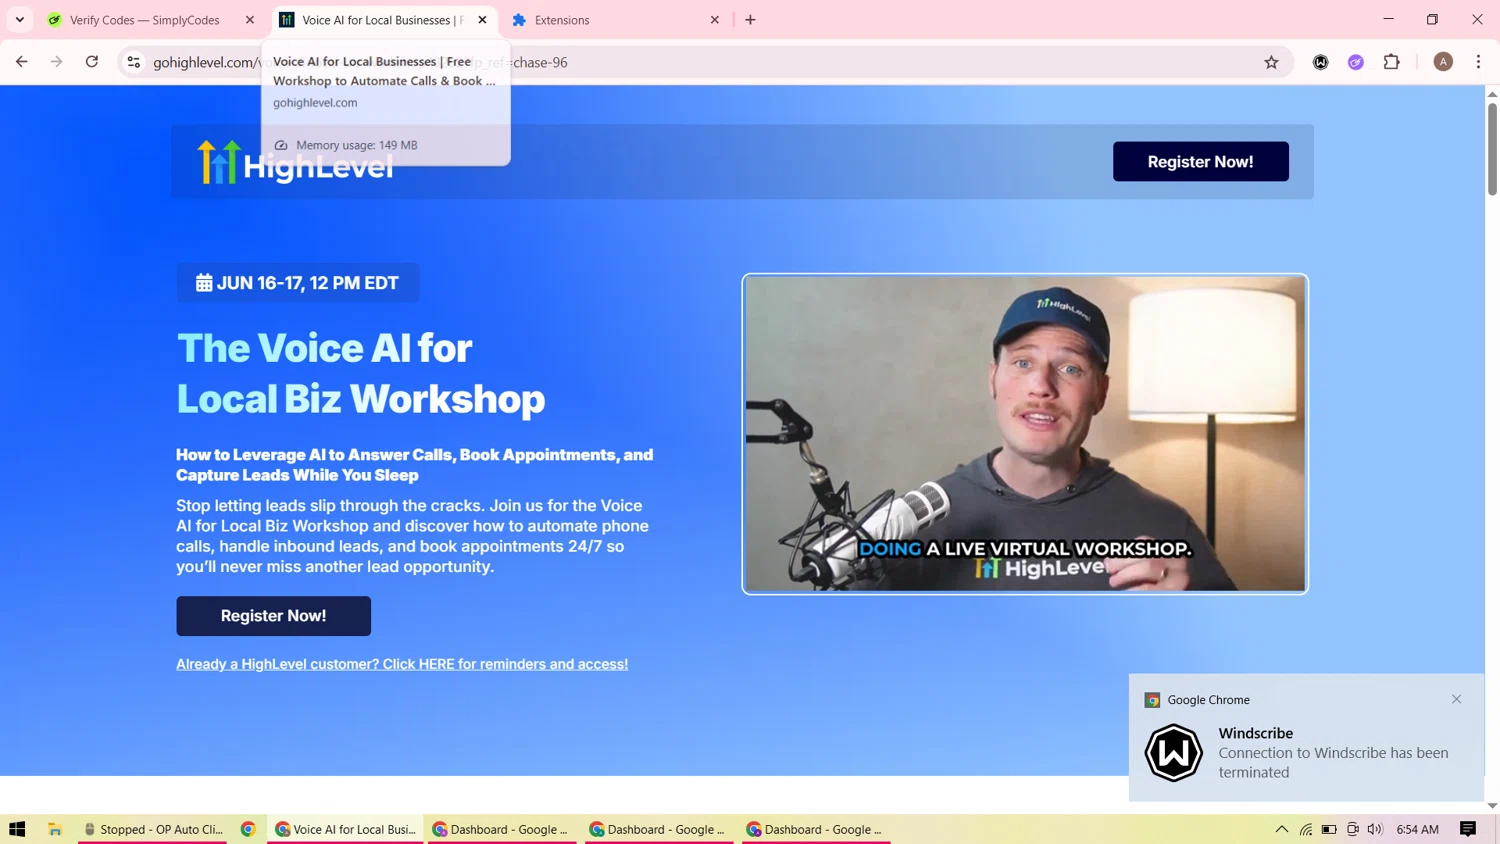Close the Extensions tab
1500x844 pixels.
(714, 20)
